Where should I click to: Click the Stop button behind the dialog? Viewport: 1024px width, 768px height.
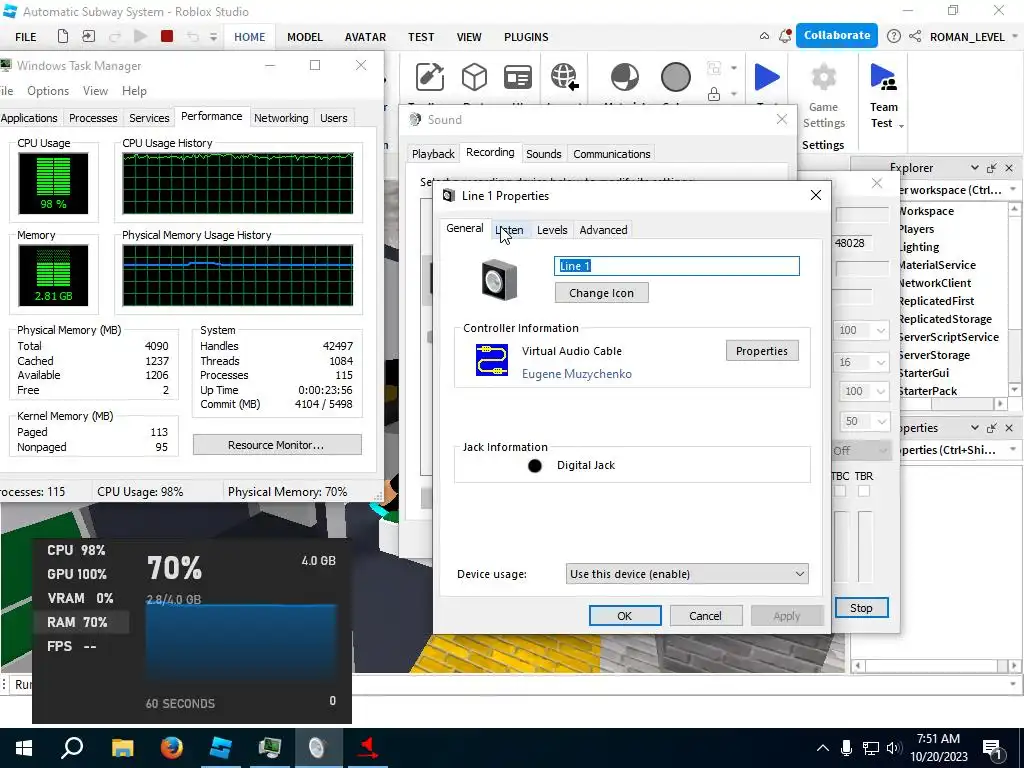861,608
